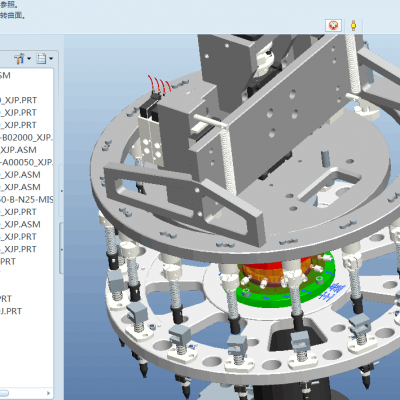
Task: Select the top-level assembly ending in SM
Action: (5, 75)
